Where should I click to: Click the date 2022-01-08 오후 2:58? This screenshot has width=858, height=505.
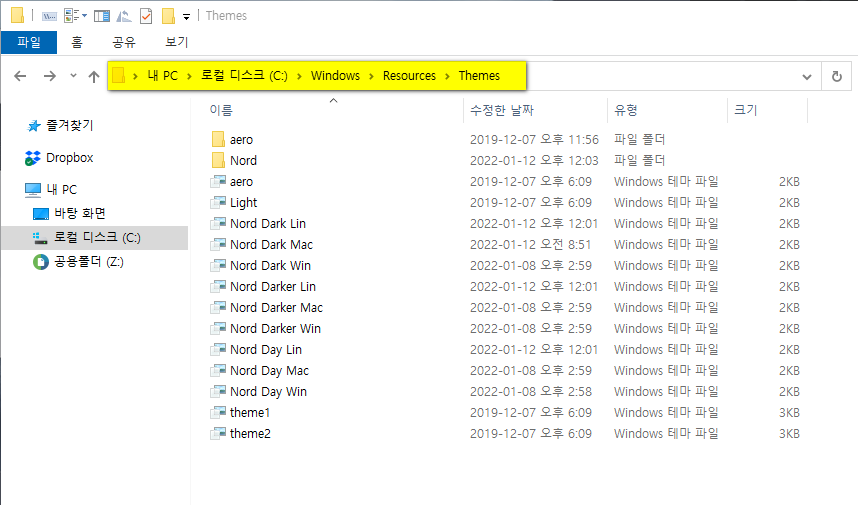click(x=531, y=391)
